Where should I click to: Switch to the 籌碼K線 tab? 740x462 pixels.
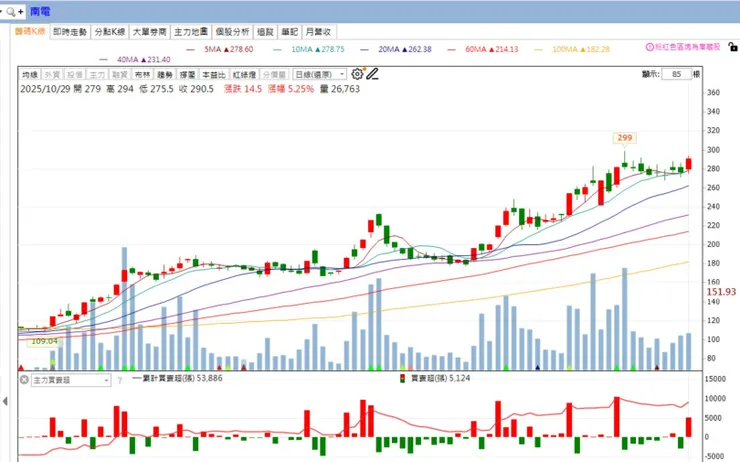pos(30,32)
